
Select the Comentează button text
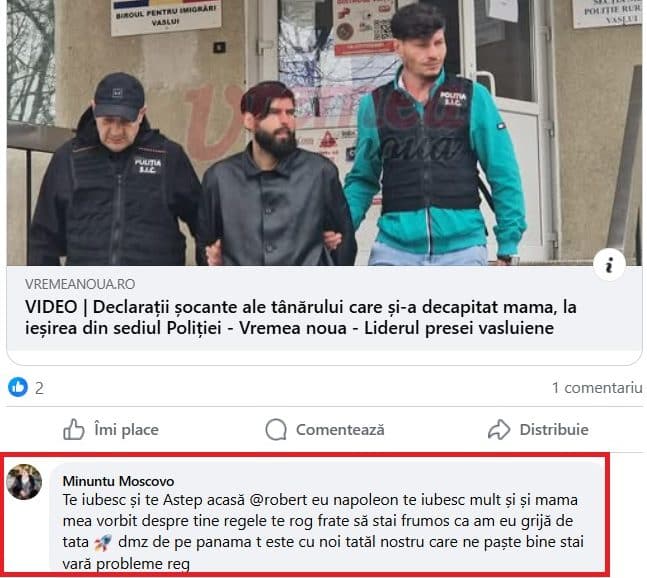pos(340,429)
